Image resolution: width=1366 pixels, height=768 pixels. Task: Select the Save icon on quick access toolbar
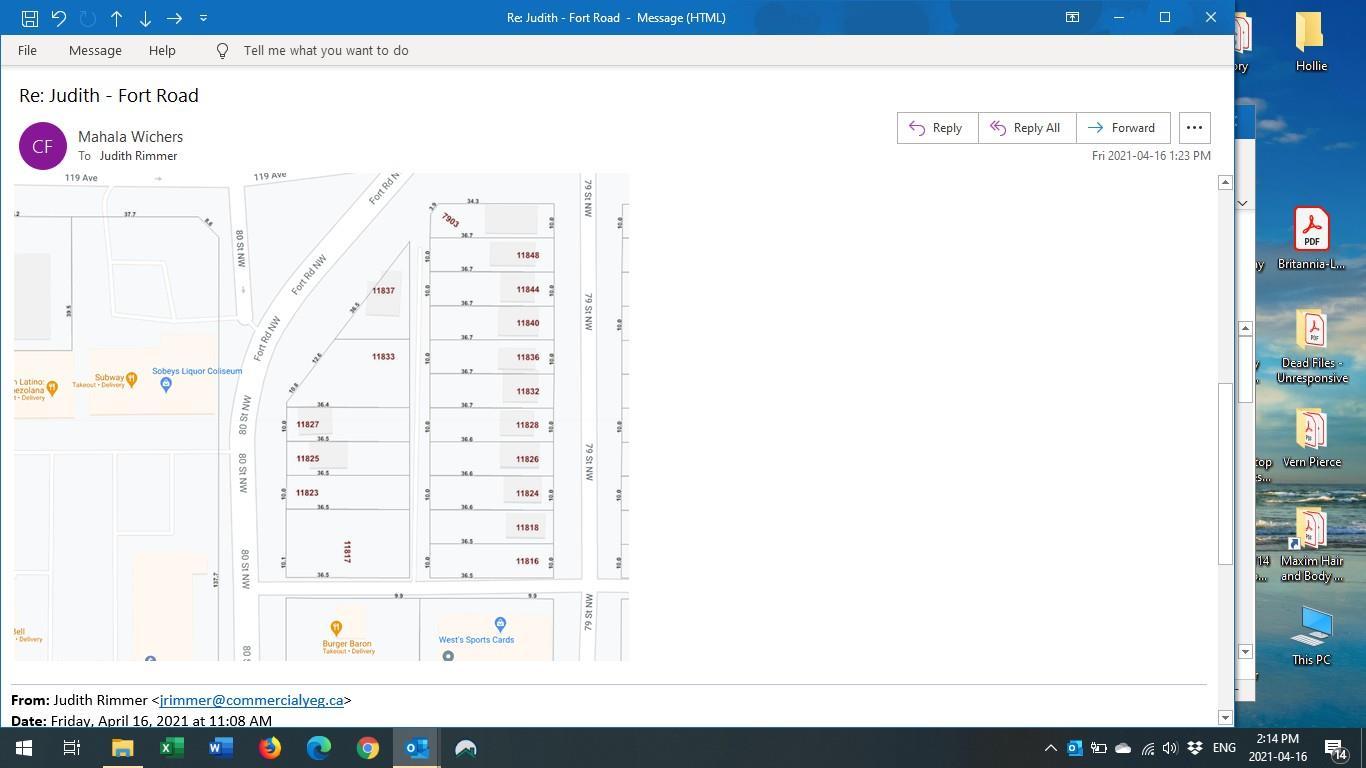pos(29,17)
